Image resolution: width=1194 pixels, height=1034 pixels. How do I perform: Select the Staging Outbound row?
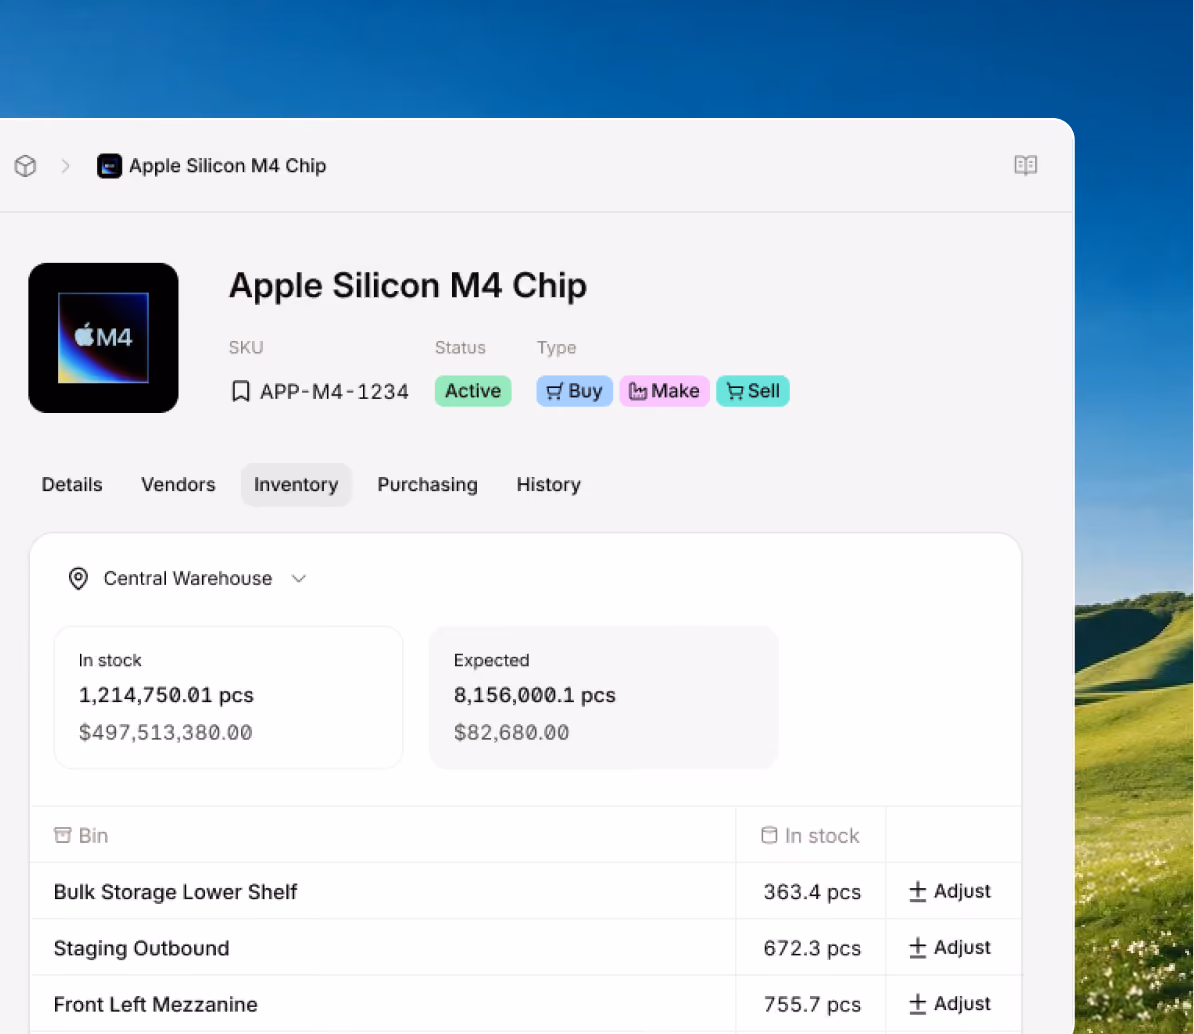tap(525, 947)
